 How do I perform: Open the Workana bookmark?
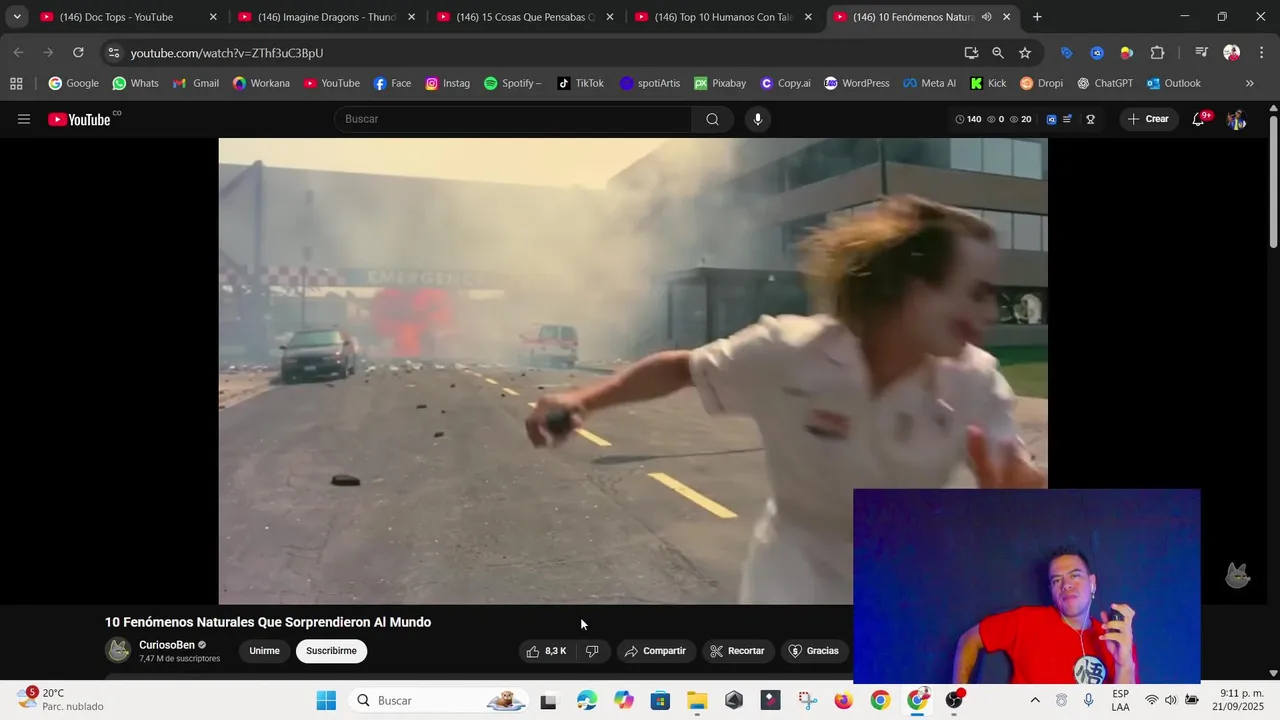click(261, 83)
